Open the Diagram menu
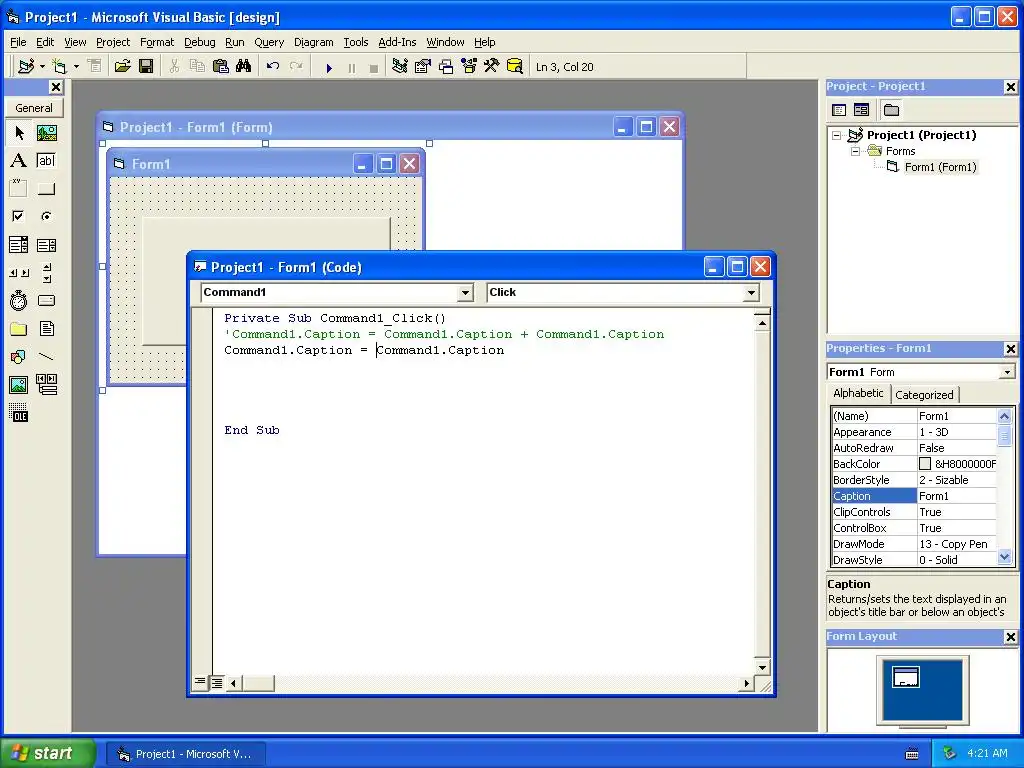The width and height of the screenshot is (1024, 768). coord(313,42)
